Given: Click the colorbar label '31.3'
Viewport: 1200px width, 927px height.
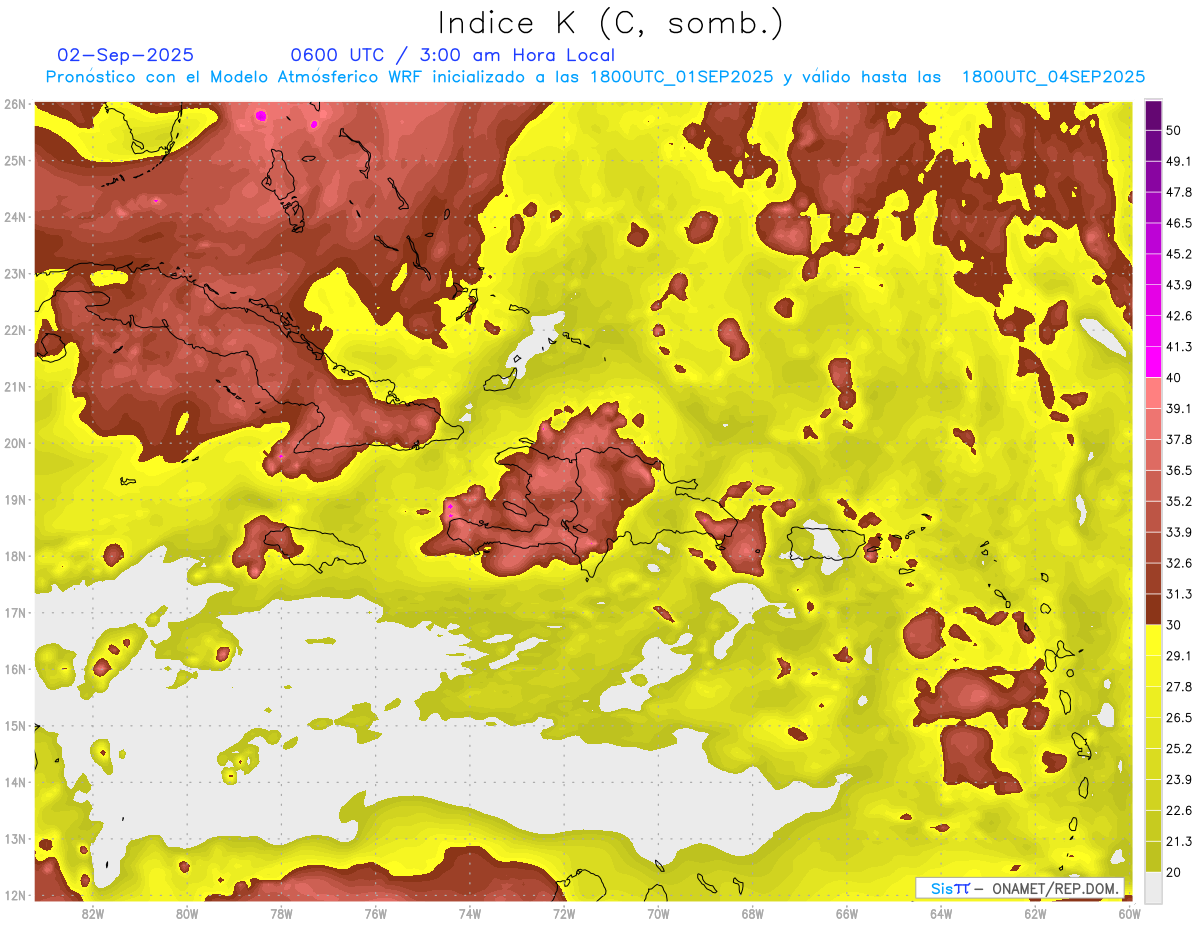Looking at the screenshot, I should [1178, 594].
